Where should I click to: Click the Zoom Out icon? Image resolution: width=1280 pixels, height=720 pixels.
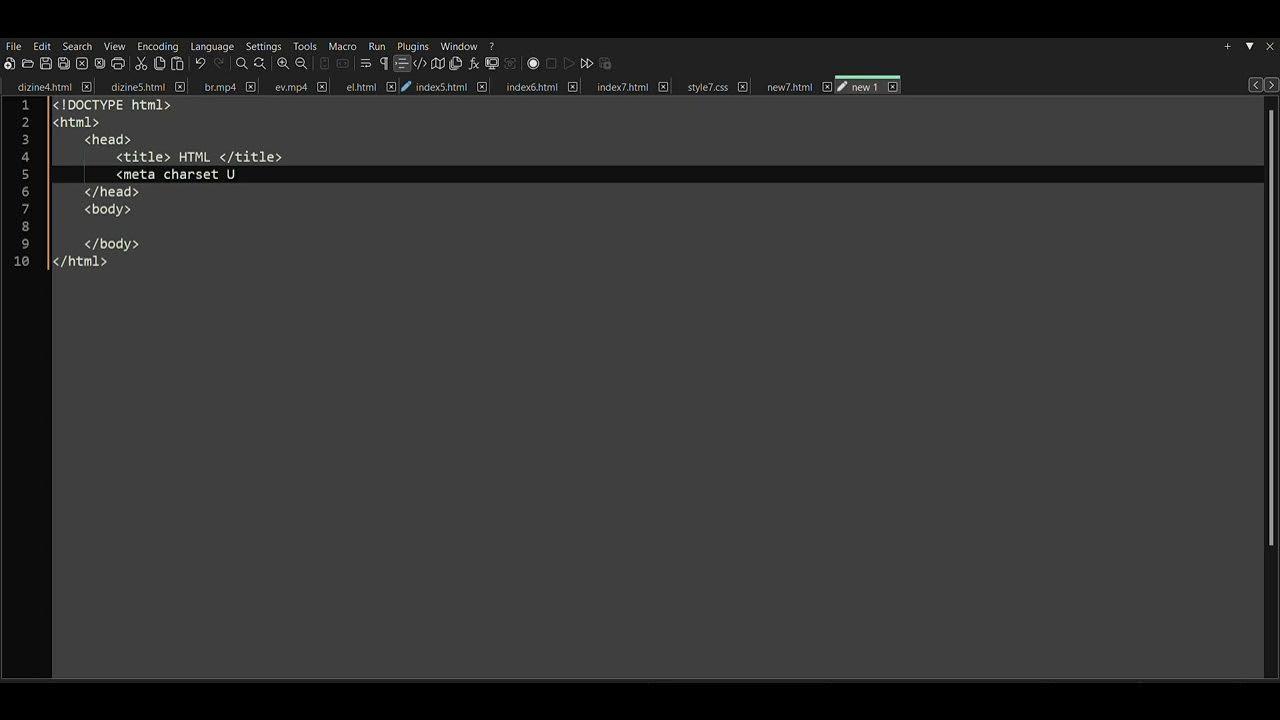(301, 63)
